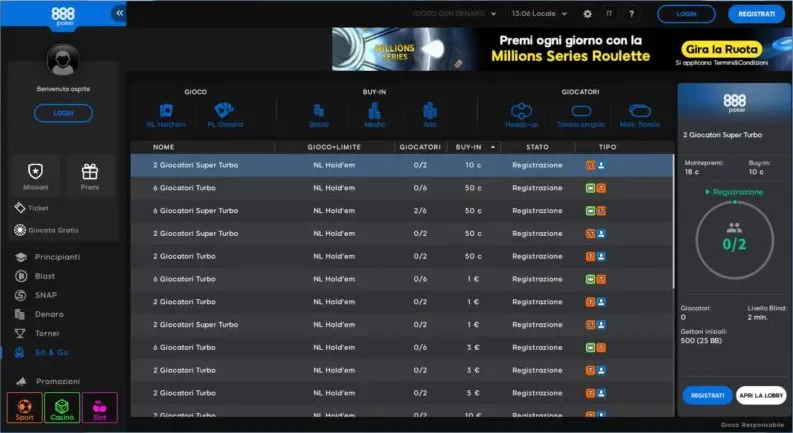Viewport: 793px width, 433px height.
Task: Open settings via the gear icon
Action: [x=587, y=14]
